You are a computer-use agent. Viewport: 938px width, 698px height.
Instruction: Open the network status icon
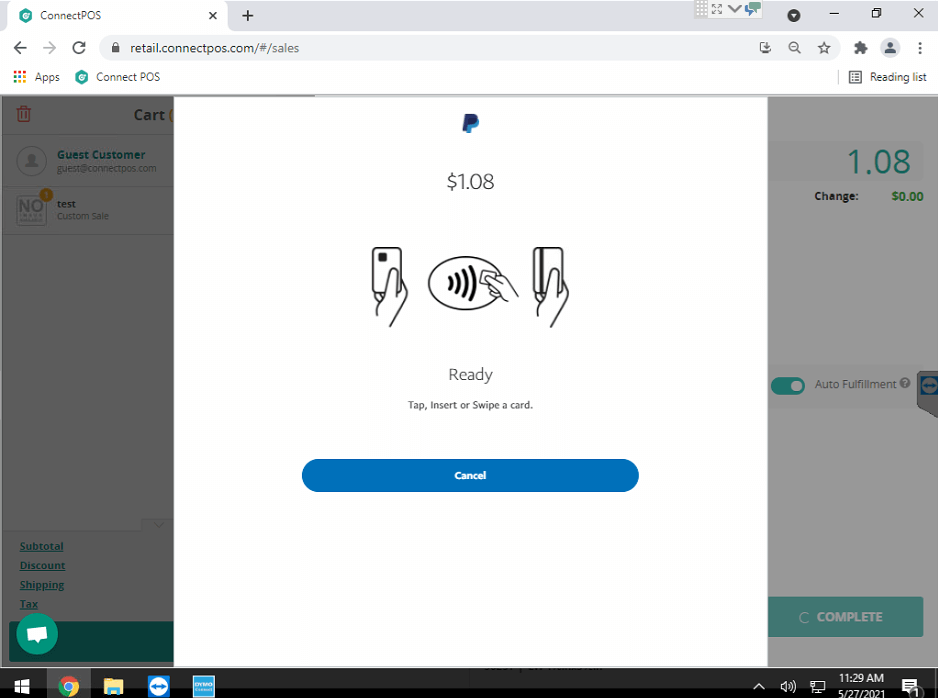click(x=817, y=687)
